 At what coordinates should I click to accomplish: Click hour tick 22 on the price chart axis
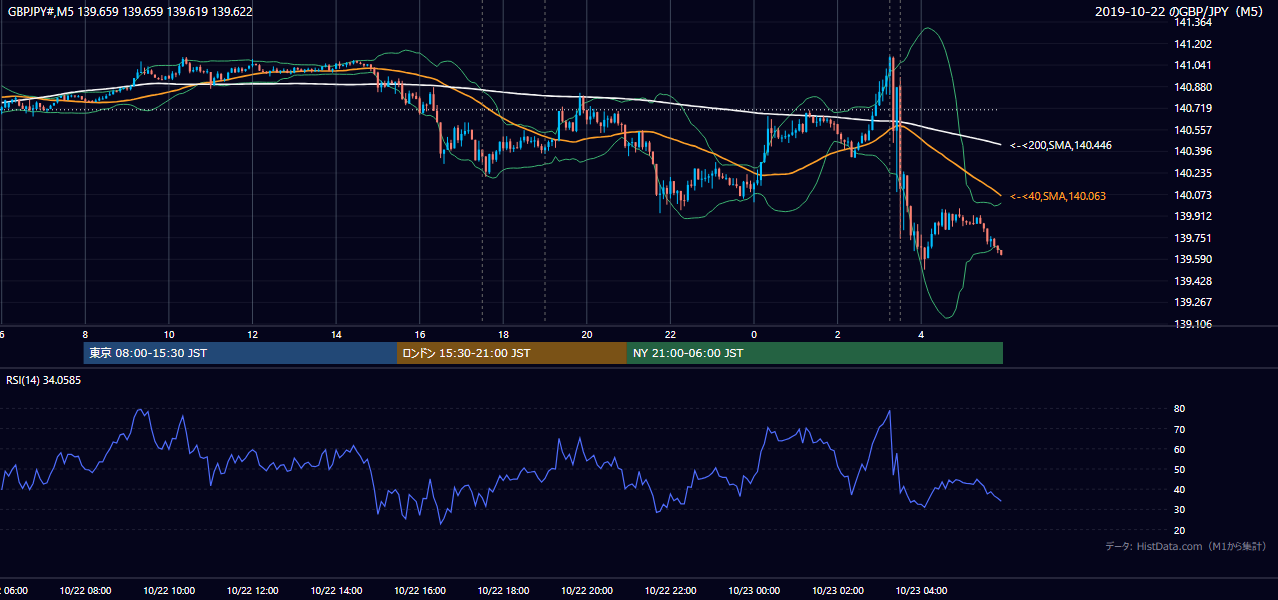click(671, 335)
